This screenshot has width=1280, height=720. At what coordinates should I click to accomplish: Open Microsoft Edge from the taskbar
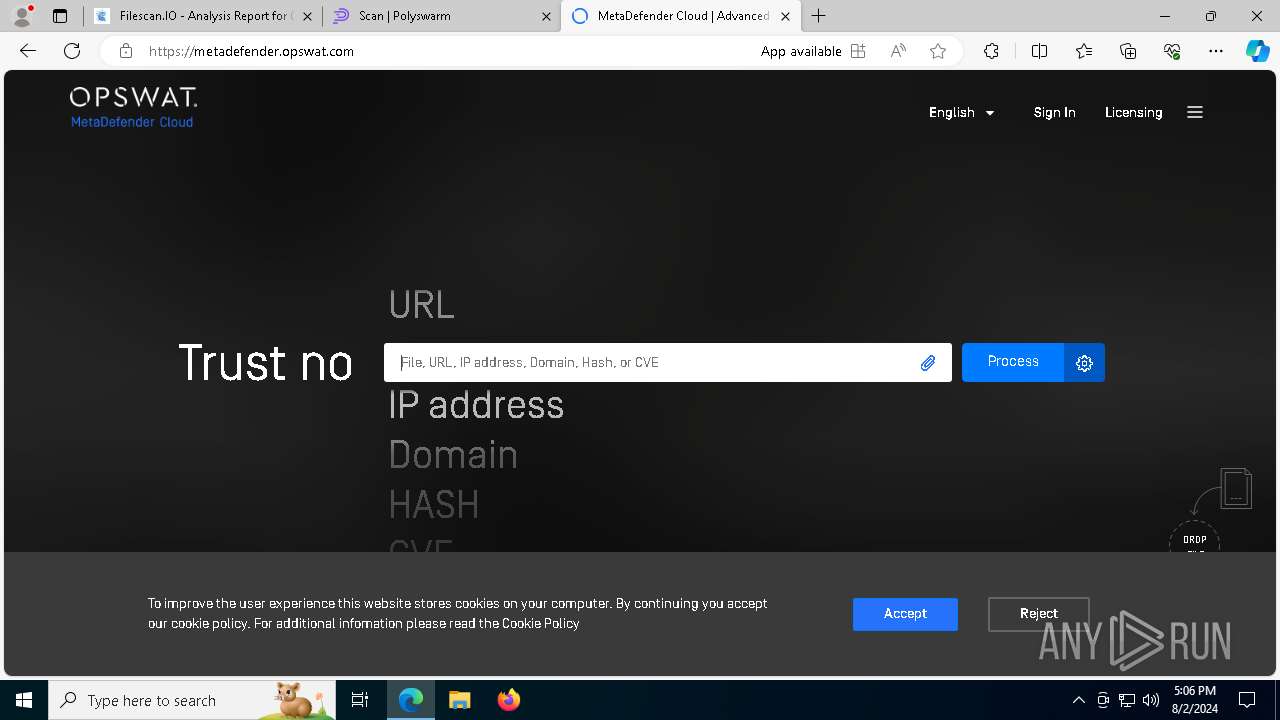[x=411, y=700]
